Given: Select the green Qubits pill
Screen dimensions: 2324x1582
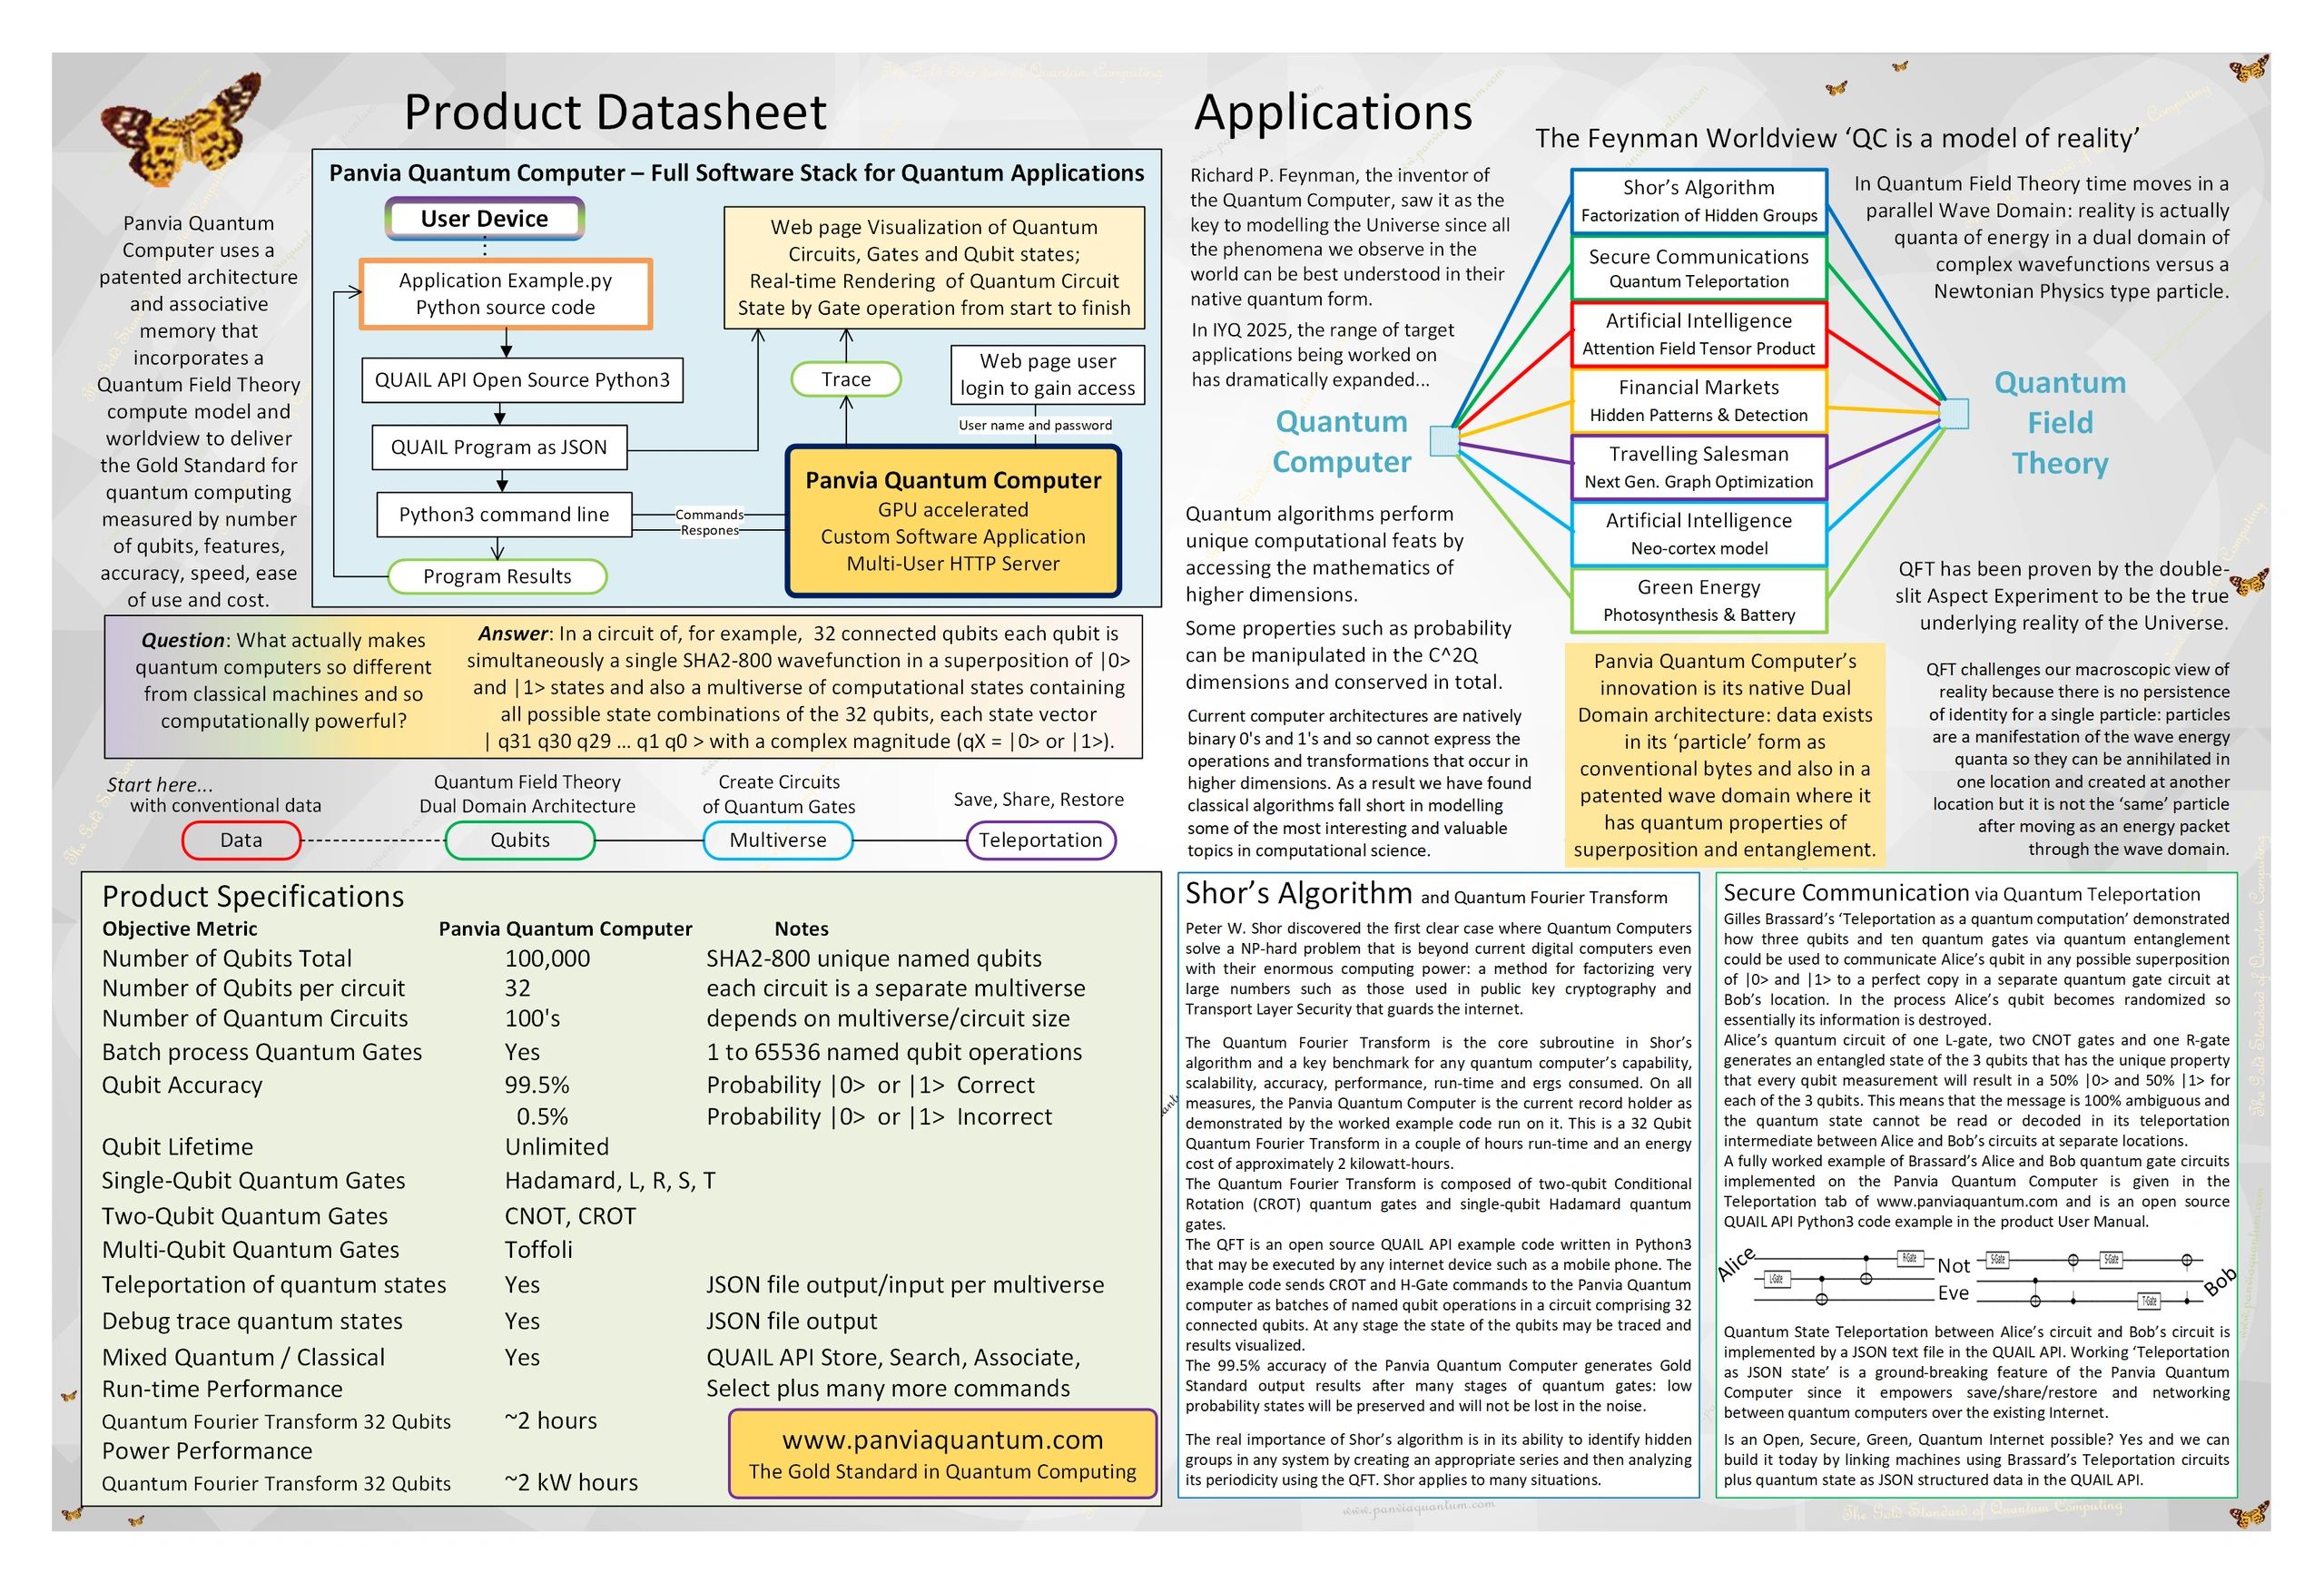Looking at the screenshot, I should coord(520,840).
